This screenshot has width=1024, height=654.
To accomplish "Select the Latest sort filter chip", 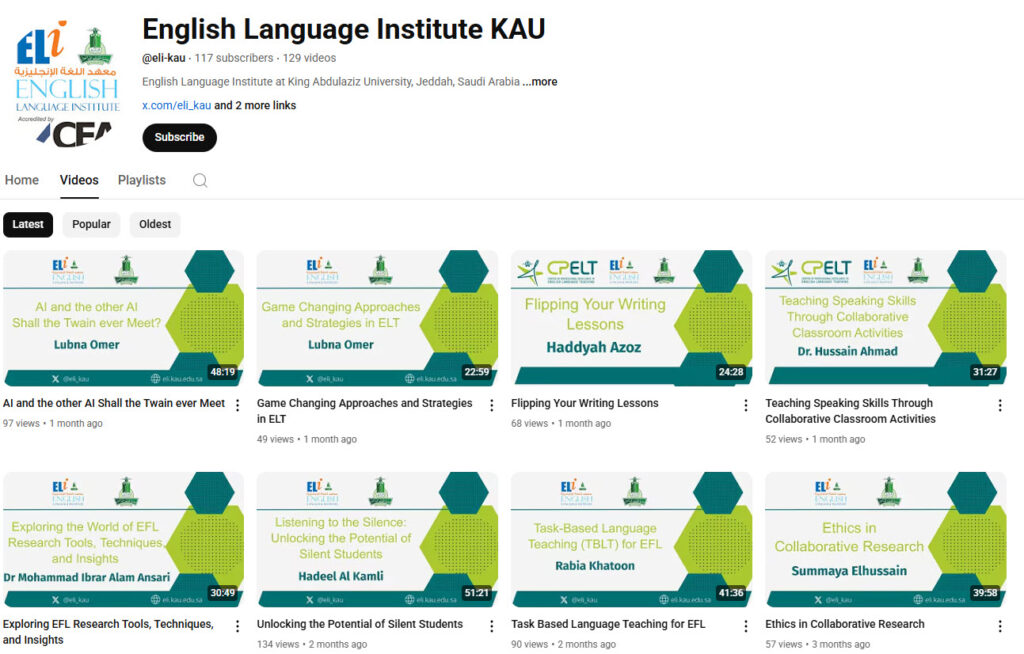I will (x=28, y=224).
